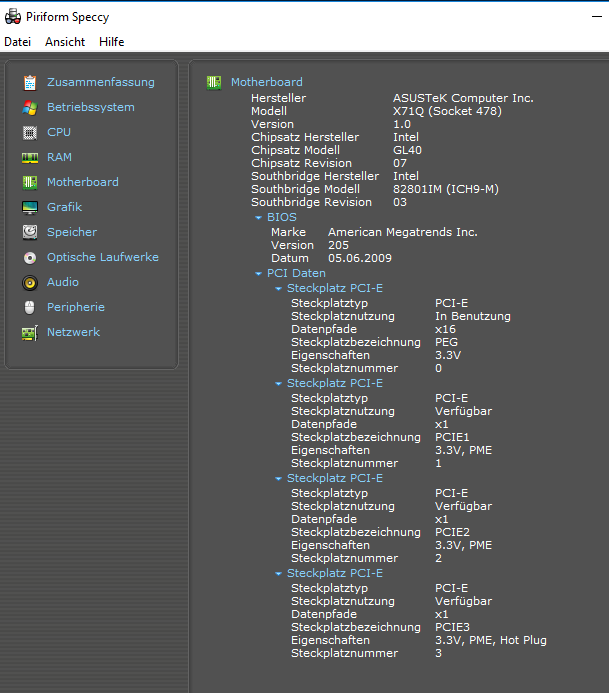Collapse the BIOS section arrow
The height and width of the screenshot is (693, 609).
point(259,218)
